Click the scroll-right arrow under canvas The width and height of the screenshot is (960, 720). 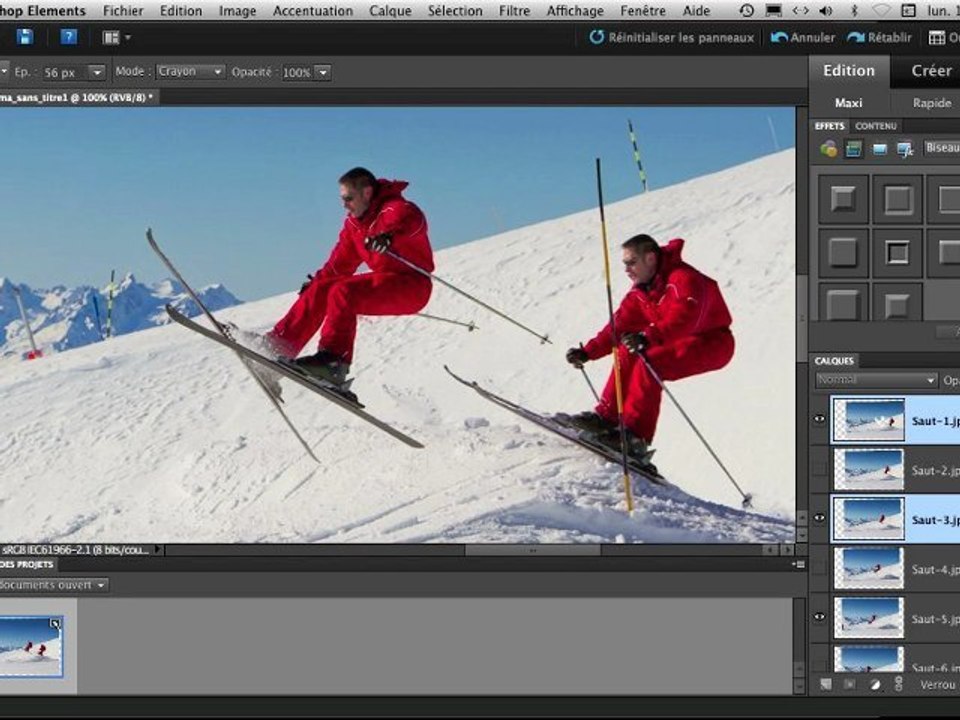pyautogui.click(x=788, y=550)
